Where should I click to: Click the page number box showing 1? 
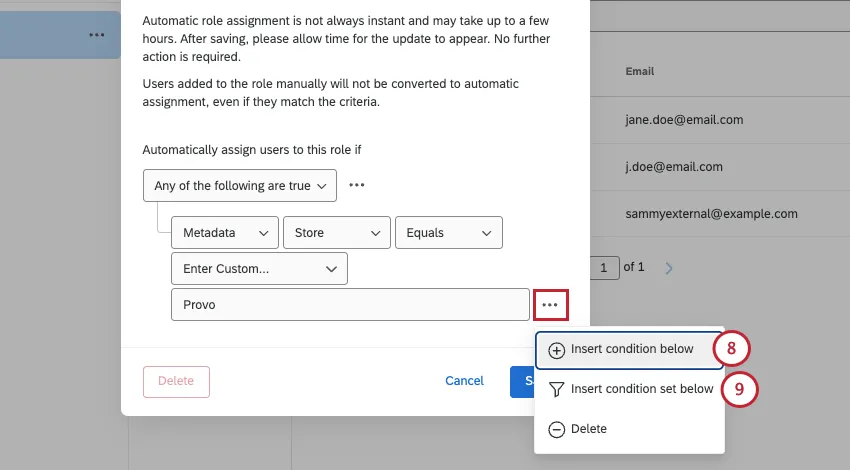(x=604, y=268)
